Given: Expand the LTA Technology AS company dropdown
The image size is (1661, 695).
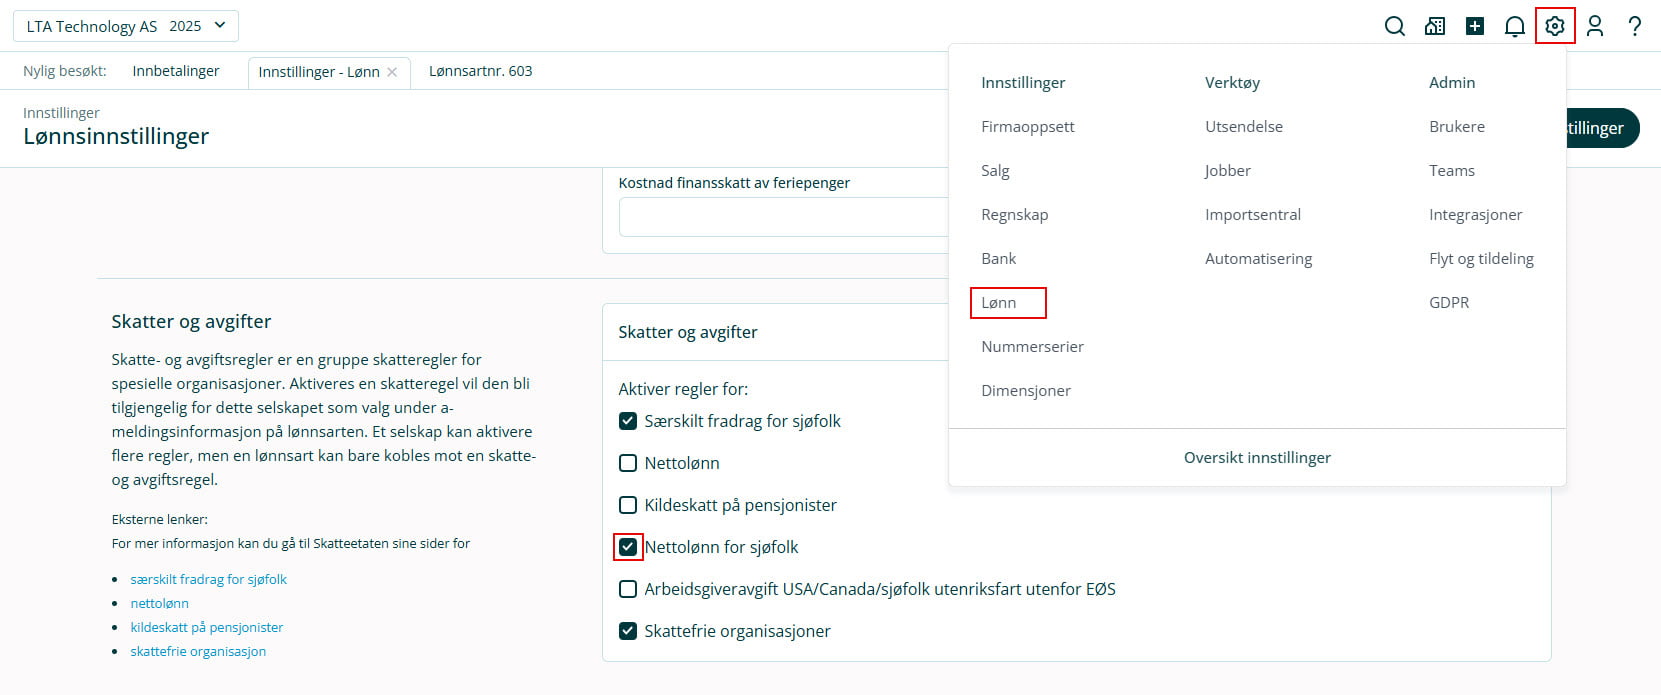Looking at the screenshot, I should point(125,26).
